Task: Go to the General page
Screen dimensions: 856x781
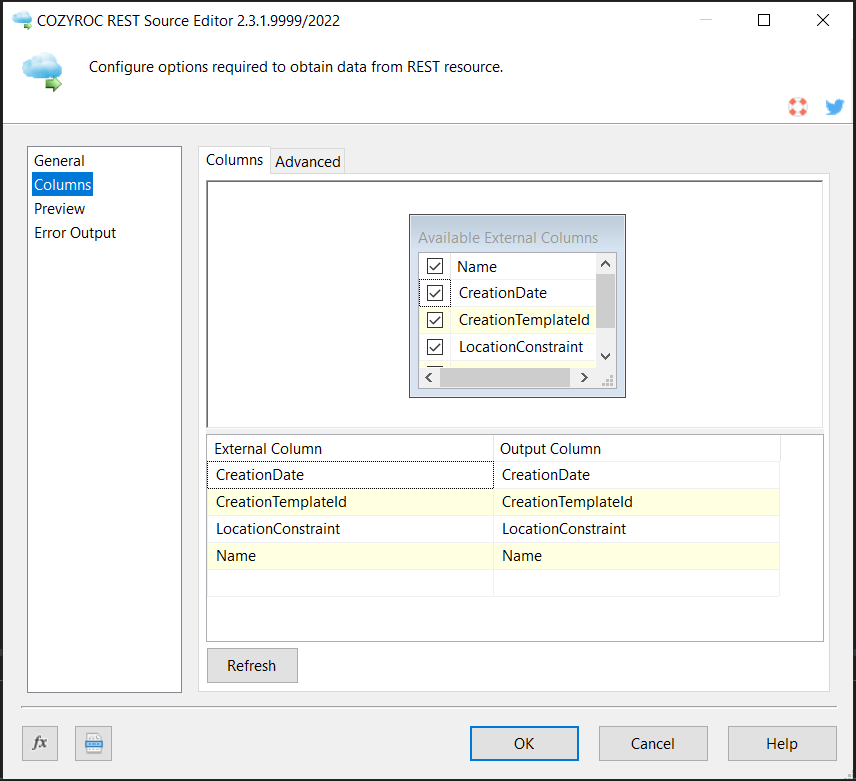Action: tap(59, 161)
